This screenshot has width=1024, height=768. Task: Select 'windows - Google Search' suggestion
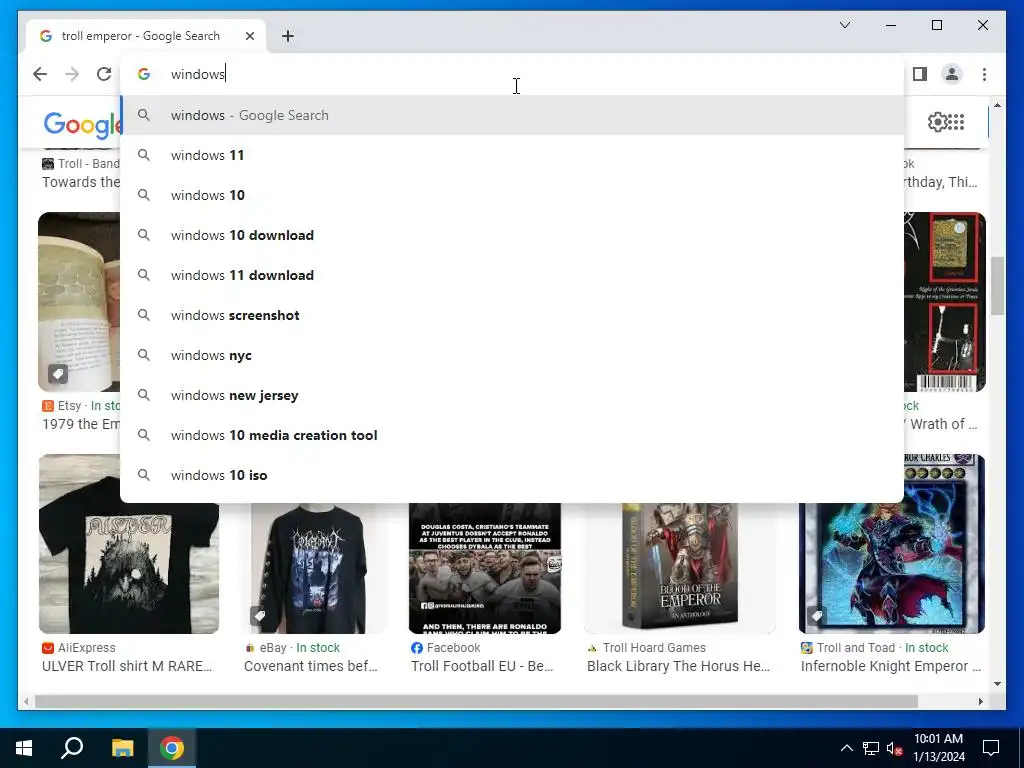tap(512, 116)
